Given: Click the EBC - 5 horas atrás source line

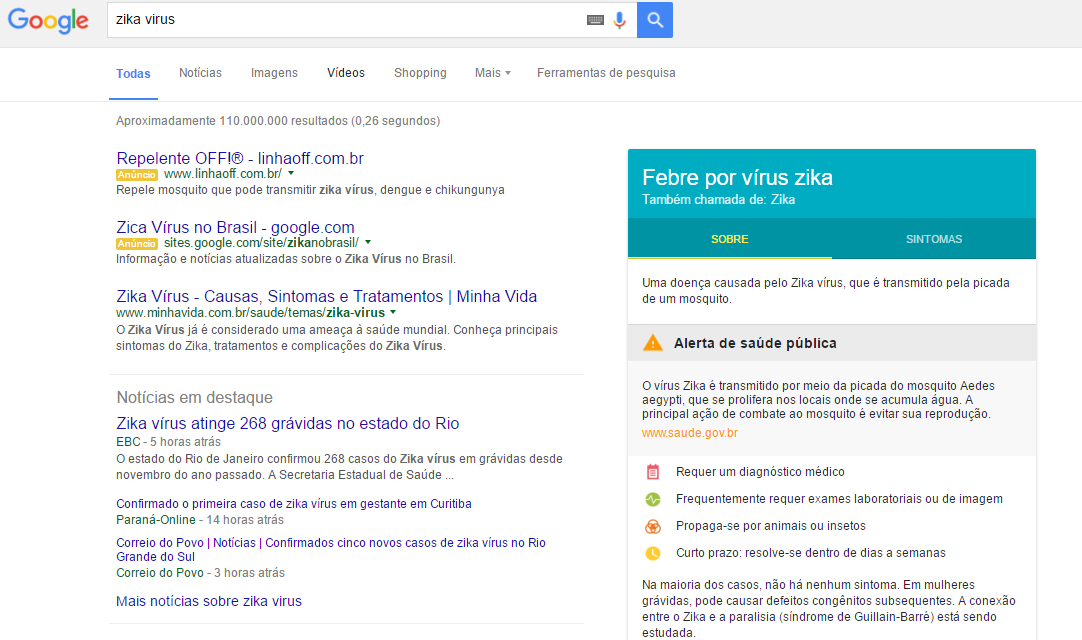Looking at the screenshot, I should tap(168, 442).
